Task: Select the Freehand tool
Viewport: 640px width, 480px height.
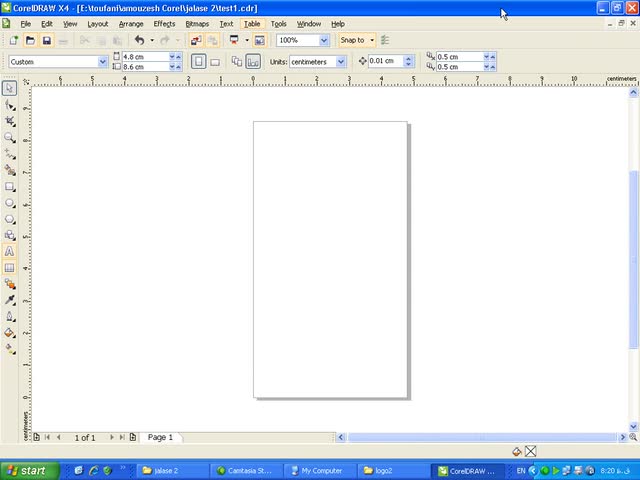Action: pyautogui.click(x=9, y=154)
